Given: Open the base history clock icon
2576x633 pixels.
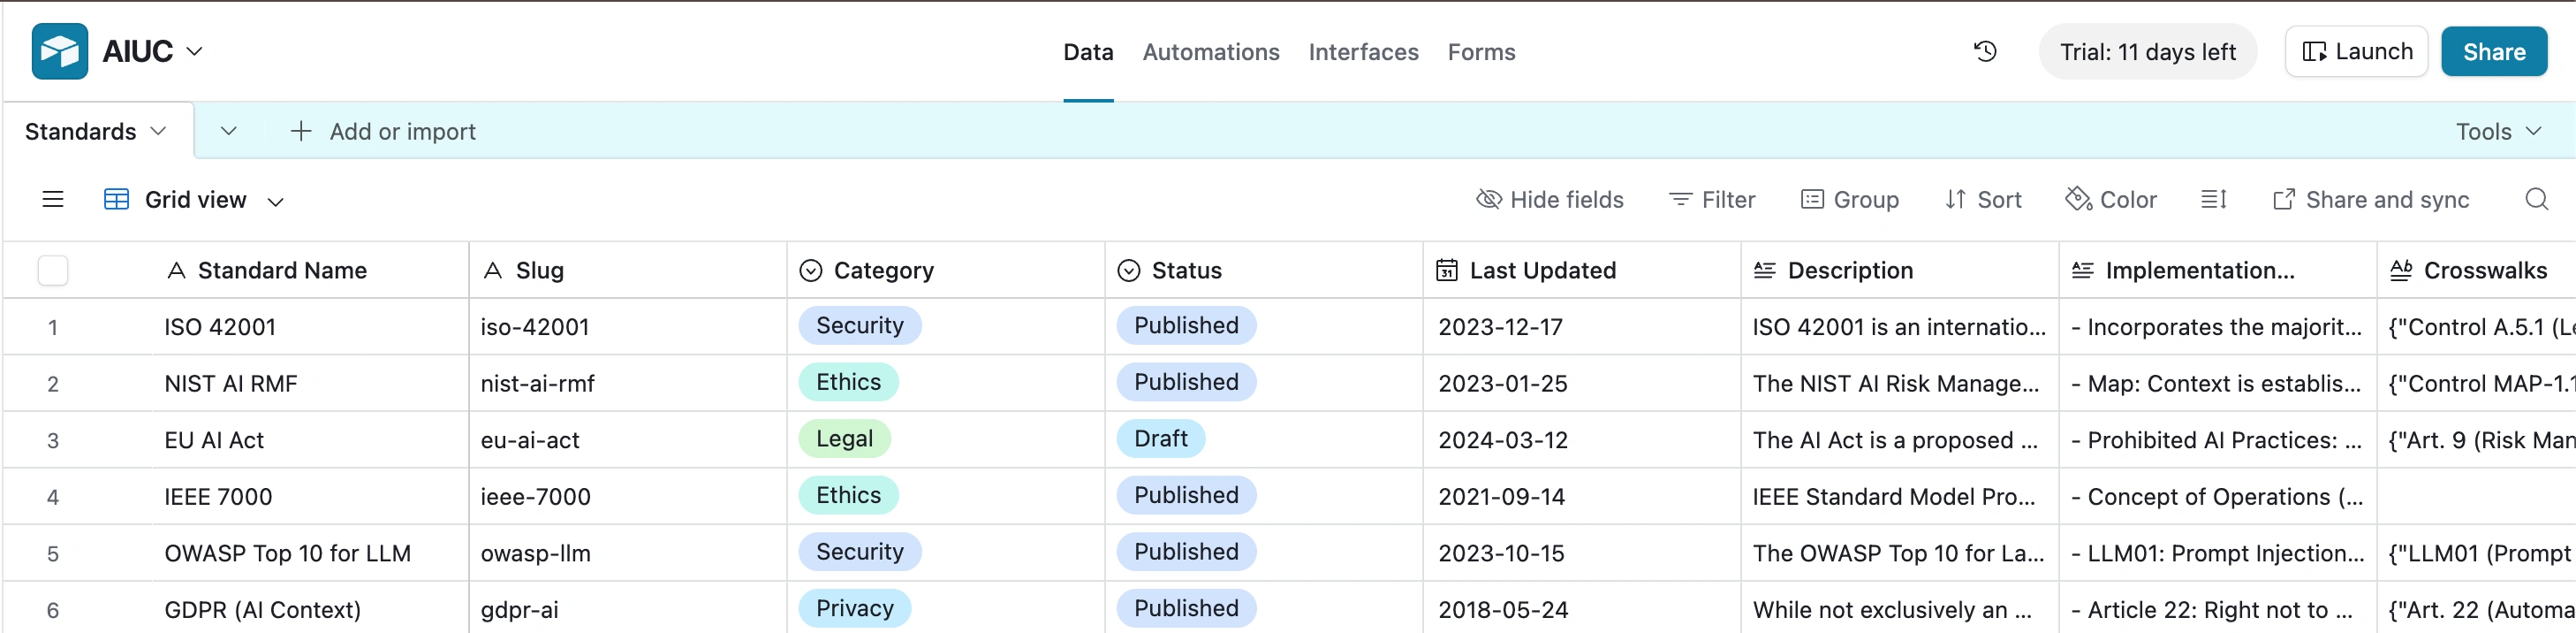Looking at the screenshot, I should coord(1985,51).
